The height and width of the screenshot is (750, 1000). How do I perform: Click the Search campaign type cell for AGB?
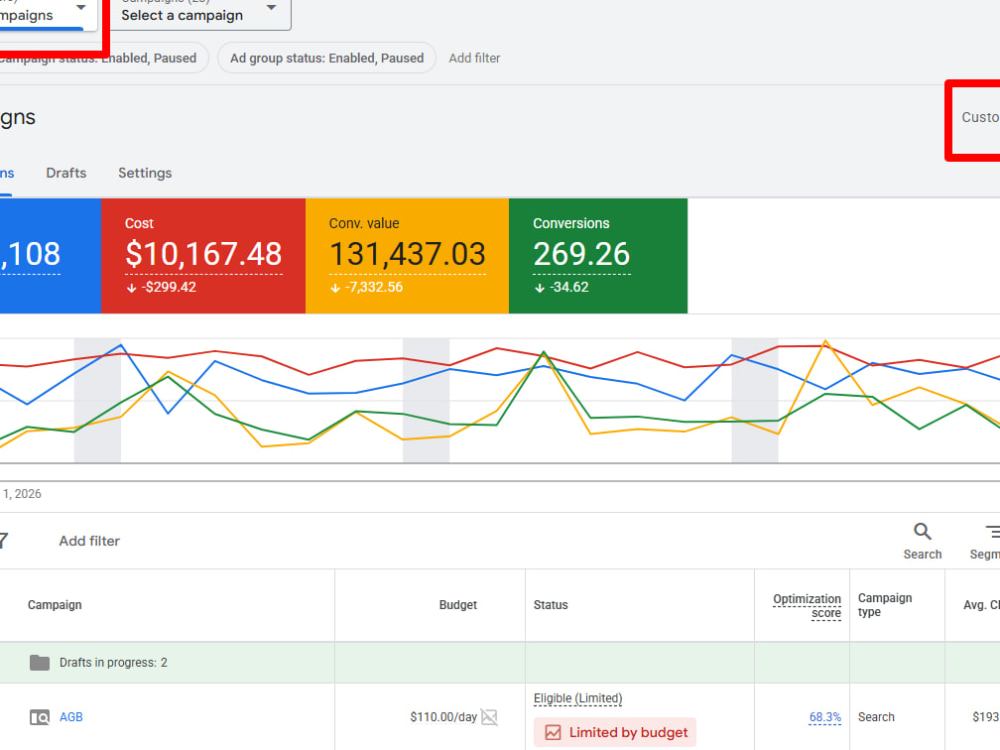(x=876, y=717)
